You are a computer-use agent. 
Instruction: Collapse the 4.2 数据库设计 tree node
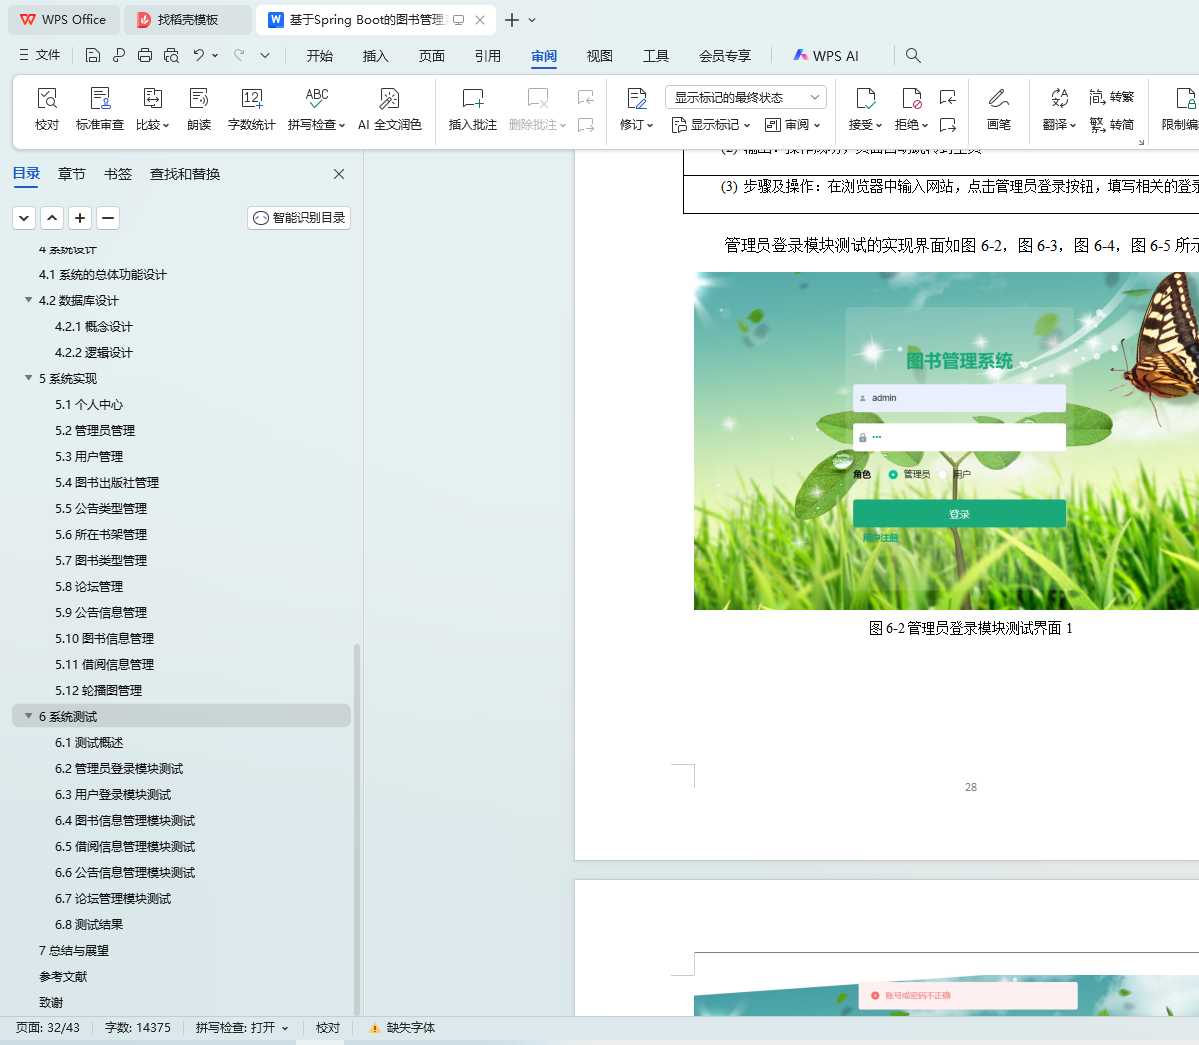pyautogui.click(x=28, y=300)
